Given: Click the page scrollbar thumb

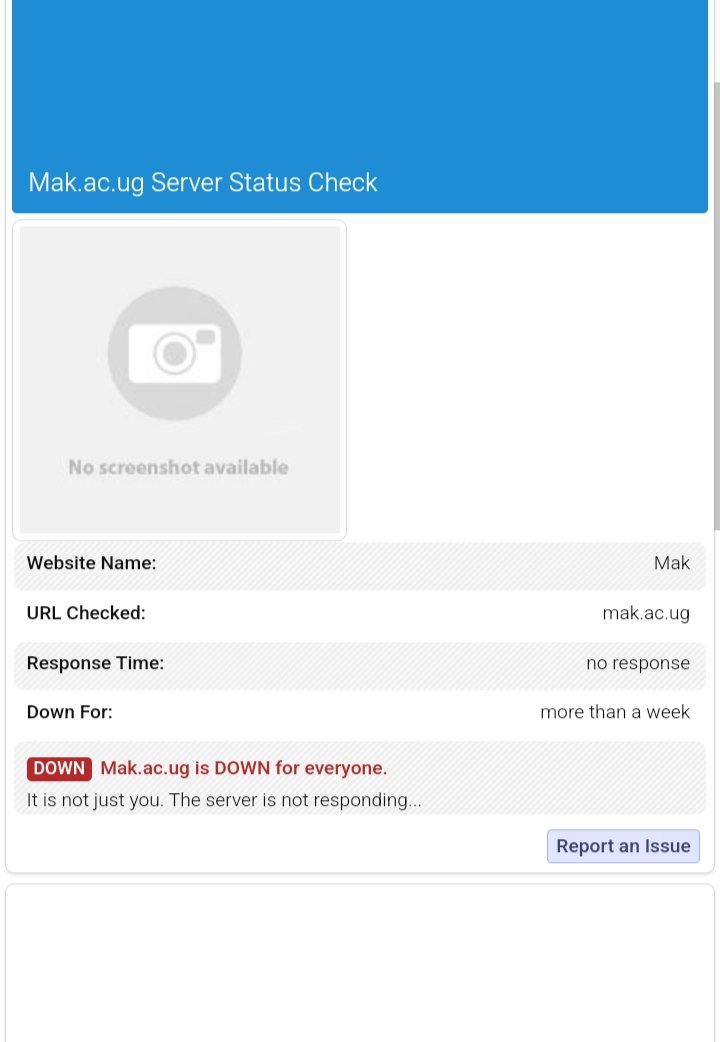Looking at the screenshot, I should point(717,306).
